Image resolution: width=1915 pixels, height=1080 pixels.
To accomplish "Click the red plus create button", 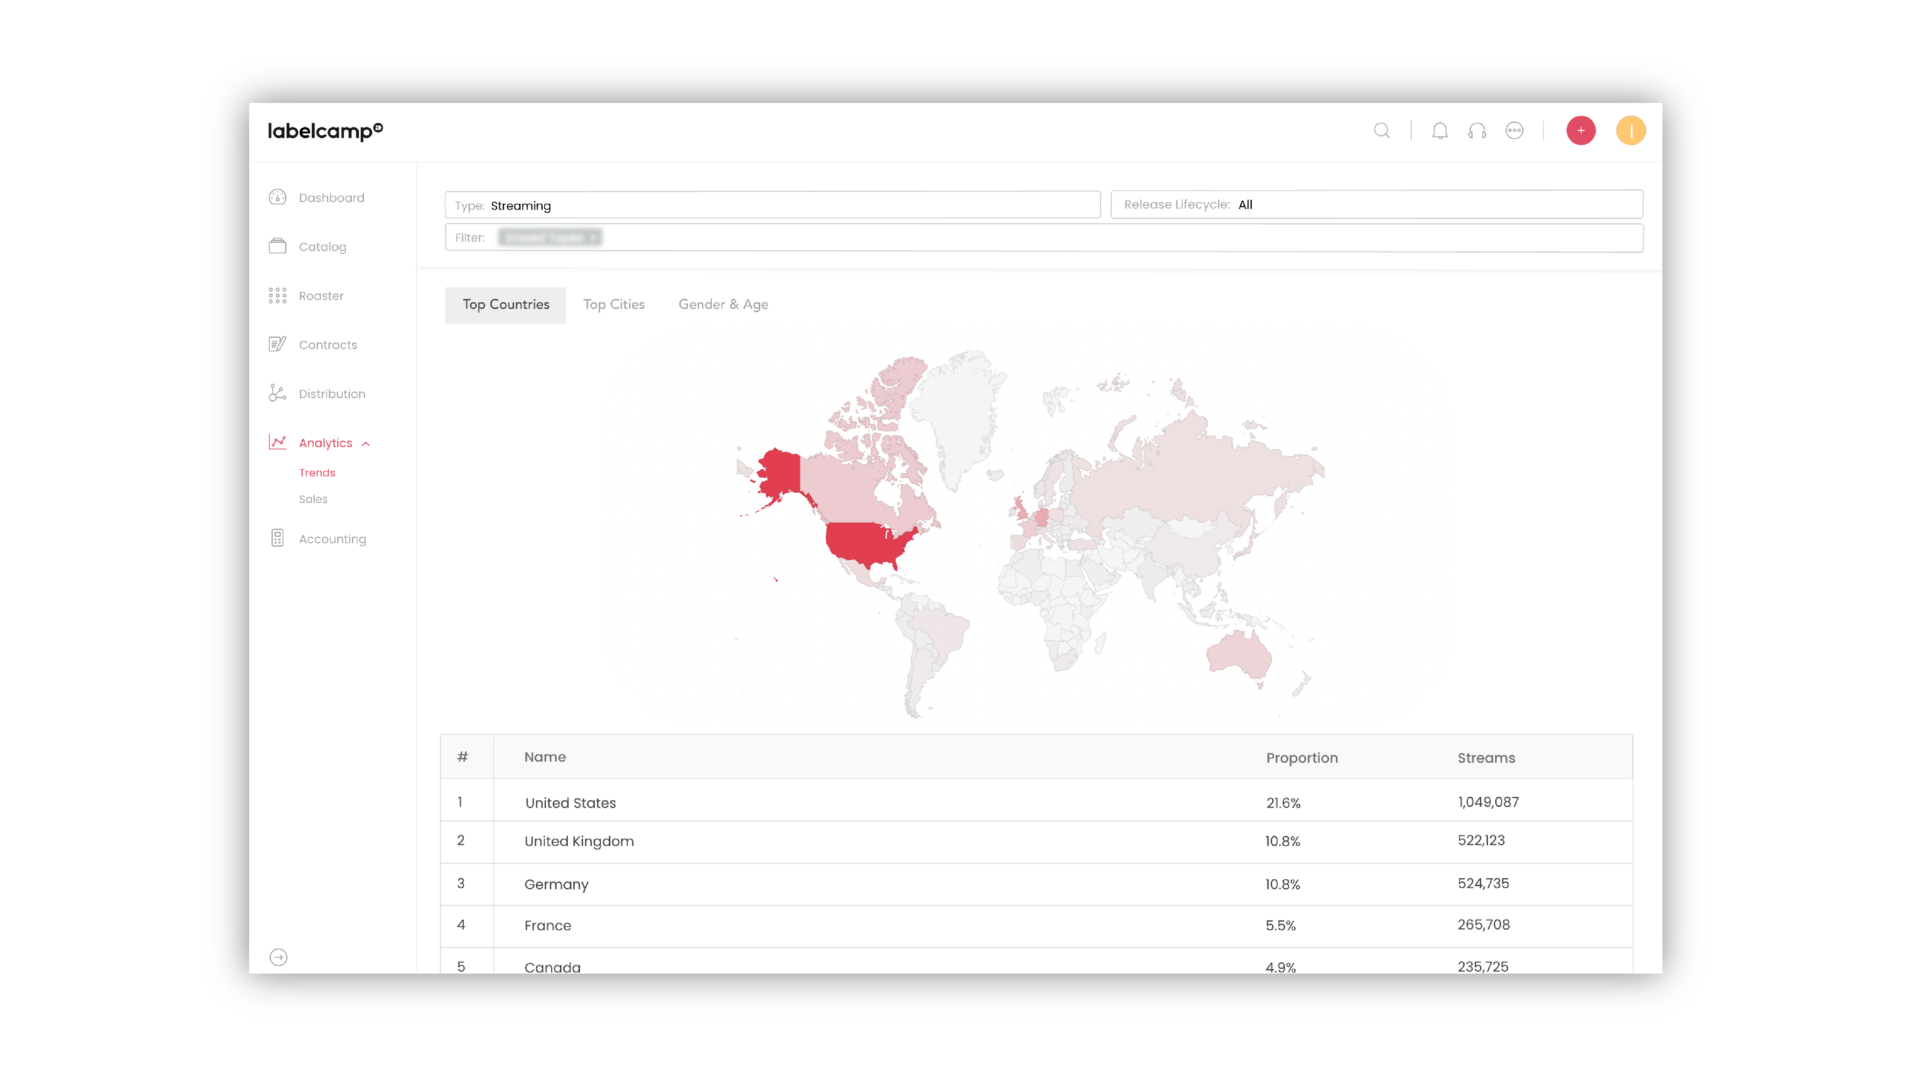I will (1580, 131).
